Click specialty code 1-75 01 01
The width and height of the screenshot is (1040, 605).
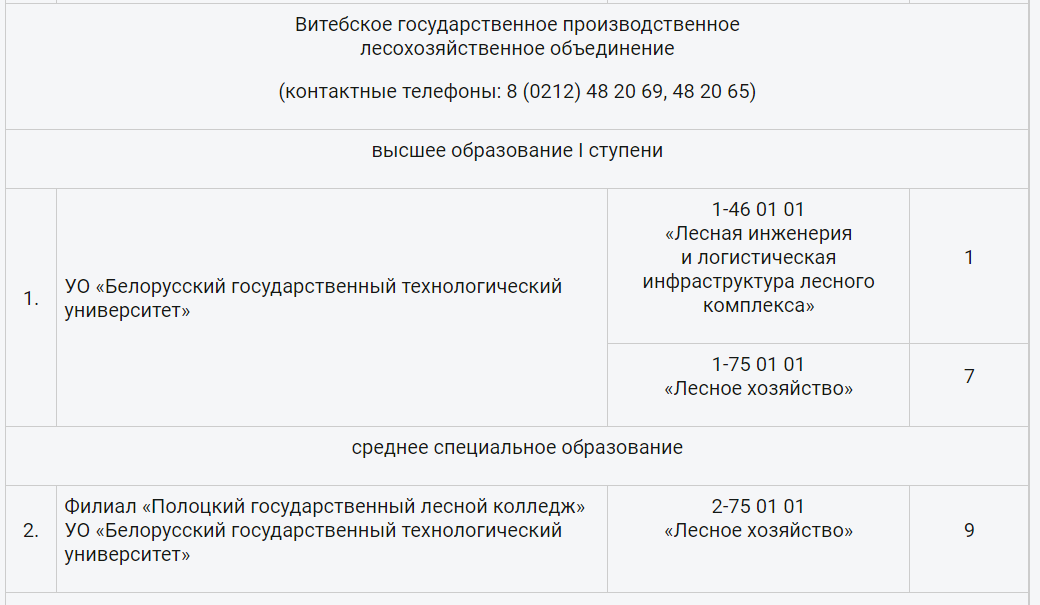[758, 365]
